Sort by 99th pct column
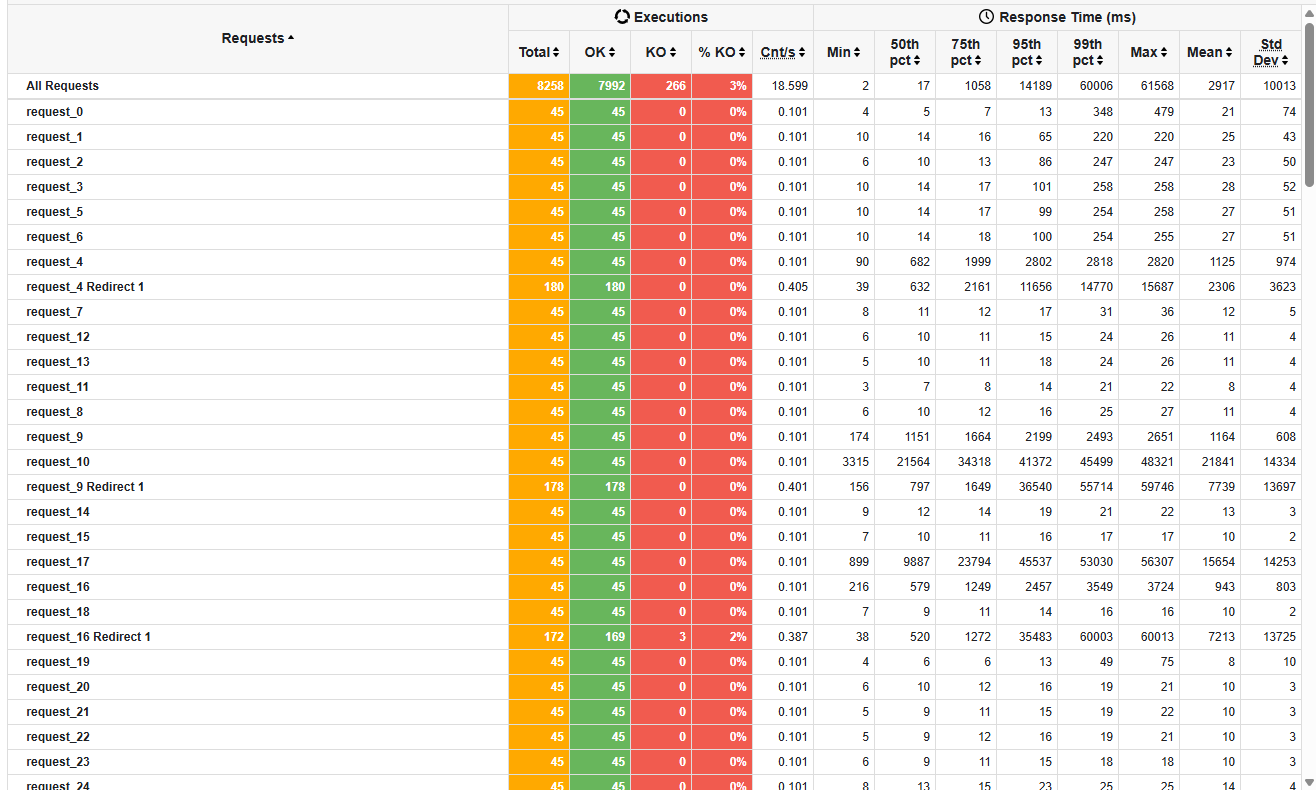This screenshot has height=797, width=1316. [x=1088, y=52]
